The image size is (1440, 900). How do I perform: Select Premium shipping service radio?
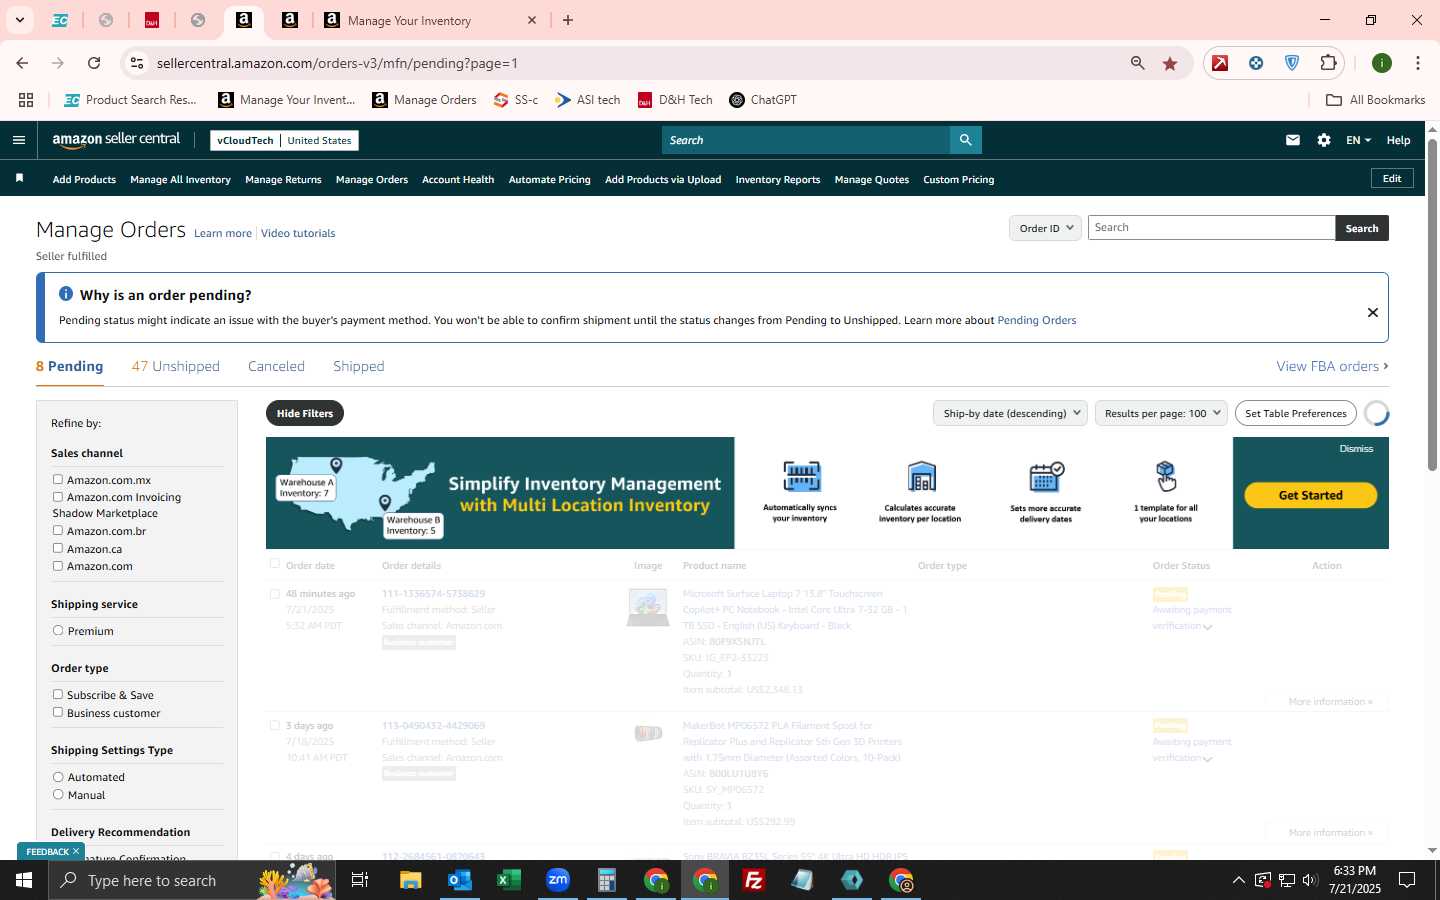[x=58, y=631]
